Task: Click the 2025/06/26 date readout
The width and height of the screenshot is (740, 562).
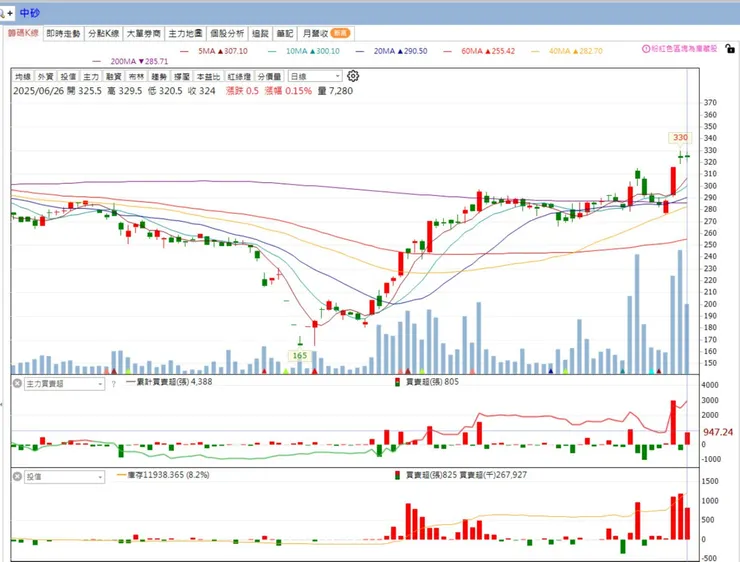Action: coord(38,91)
